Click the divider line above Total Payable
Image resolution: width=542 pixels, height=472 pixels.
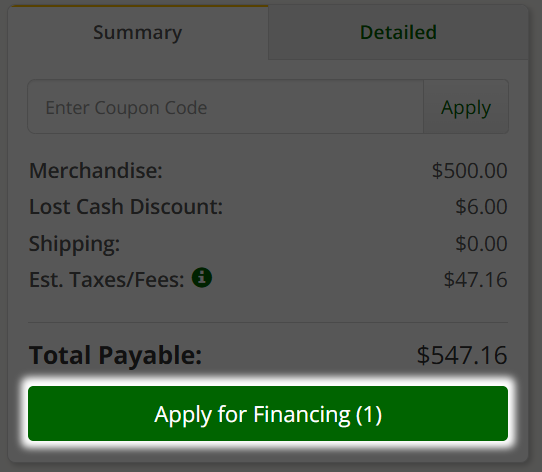click(268, 323)
